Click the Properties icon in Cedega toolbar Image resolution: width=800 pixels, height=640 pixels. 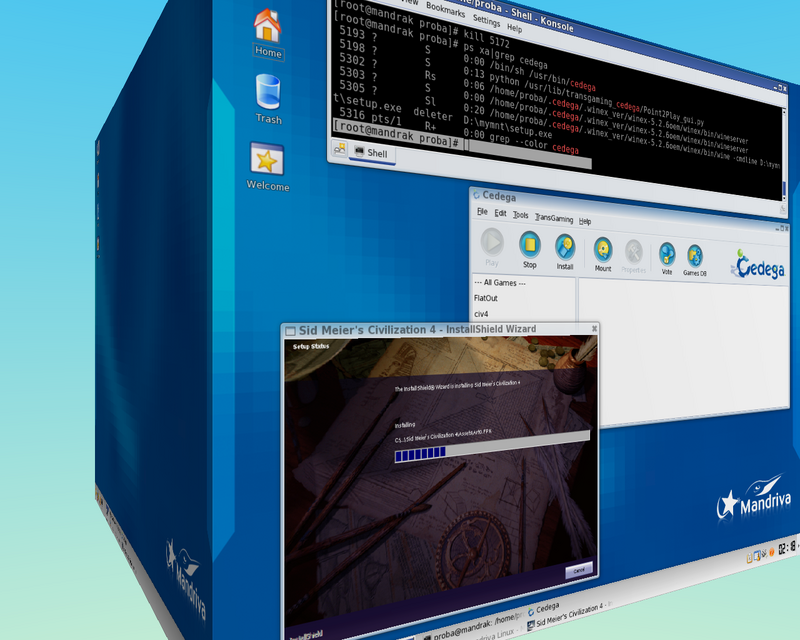tap(634, 256)
